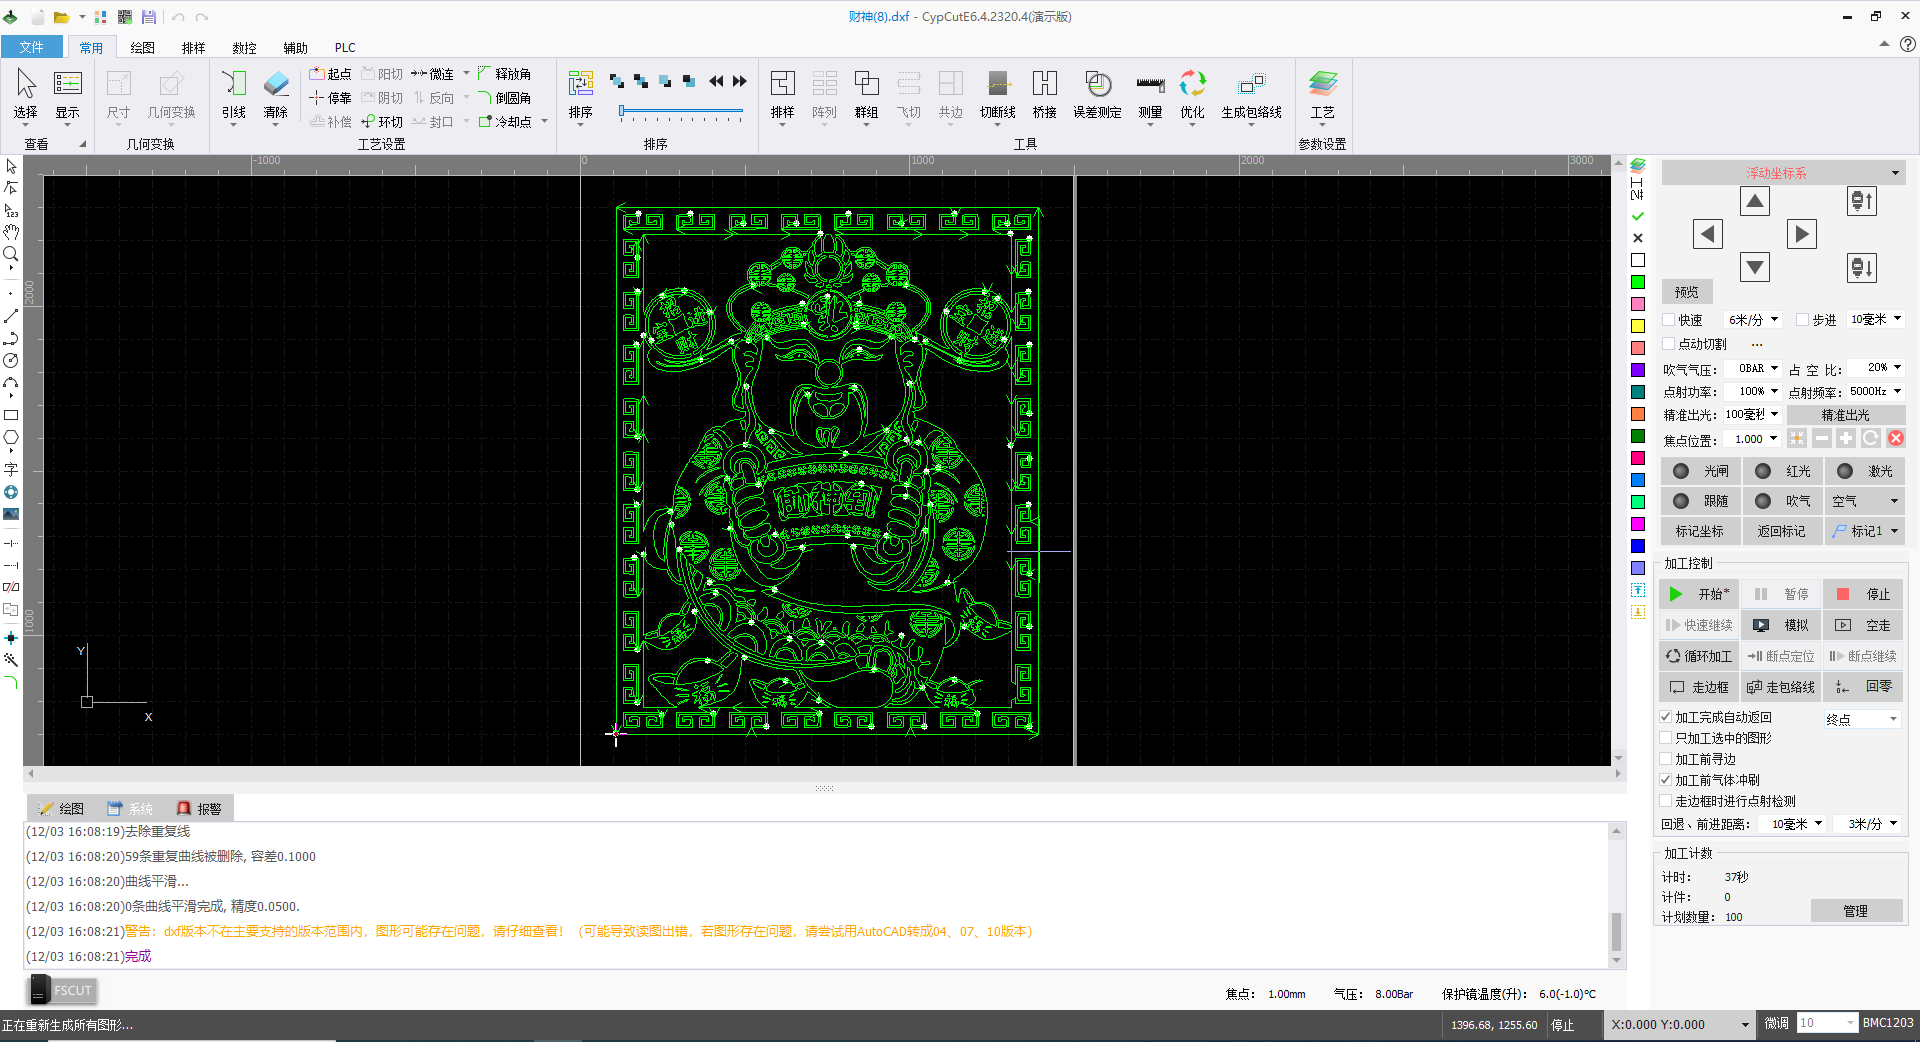Screen dimensions: 1920x1042
Task: Switch to the 绘图 ribbon tab
Action: pos(143,47)
